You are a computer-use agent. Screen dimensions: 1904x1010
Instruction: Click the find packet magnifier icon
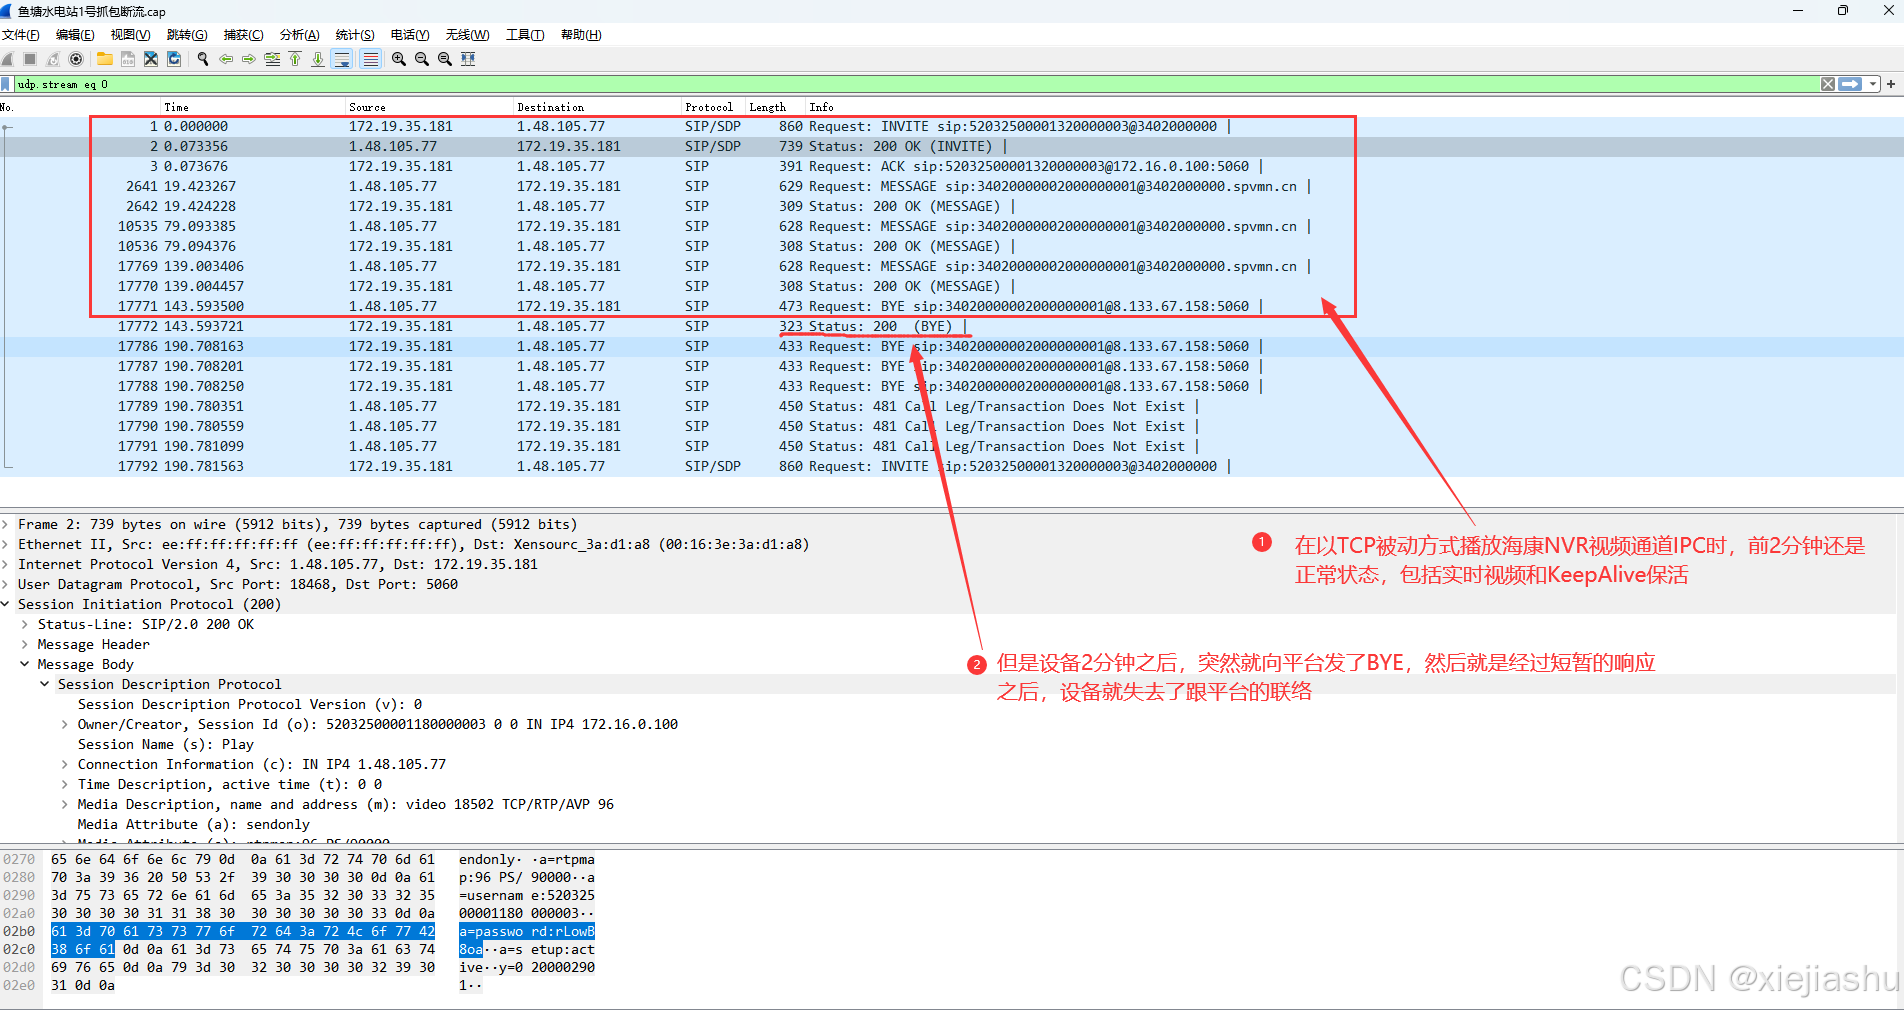click(203, 59)
